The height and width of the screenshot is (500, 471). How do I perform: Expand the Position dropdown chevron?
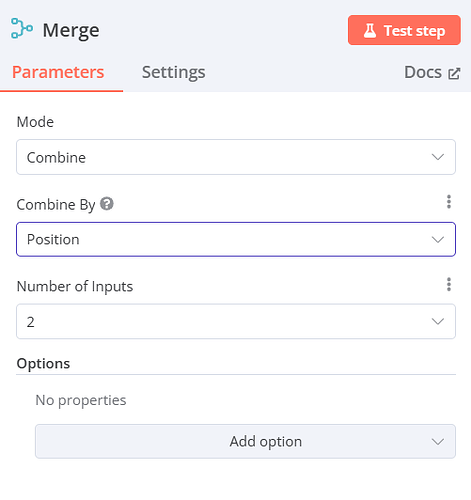[x=438, y=239]
